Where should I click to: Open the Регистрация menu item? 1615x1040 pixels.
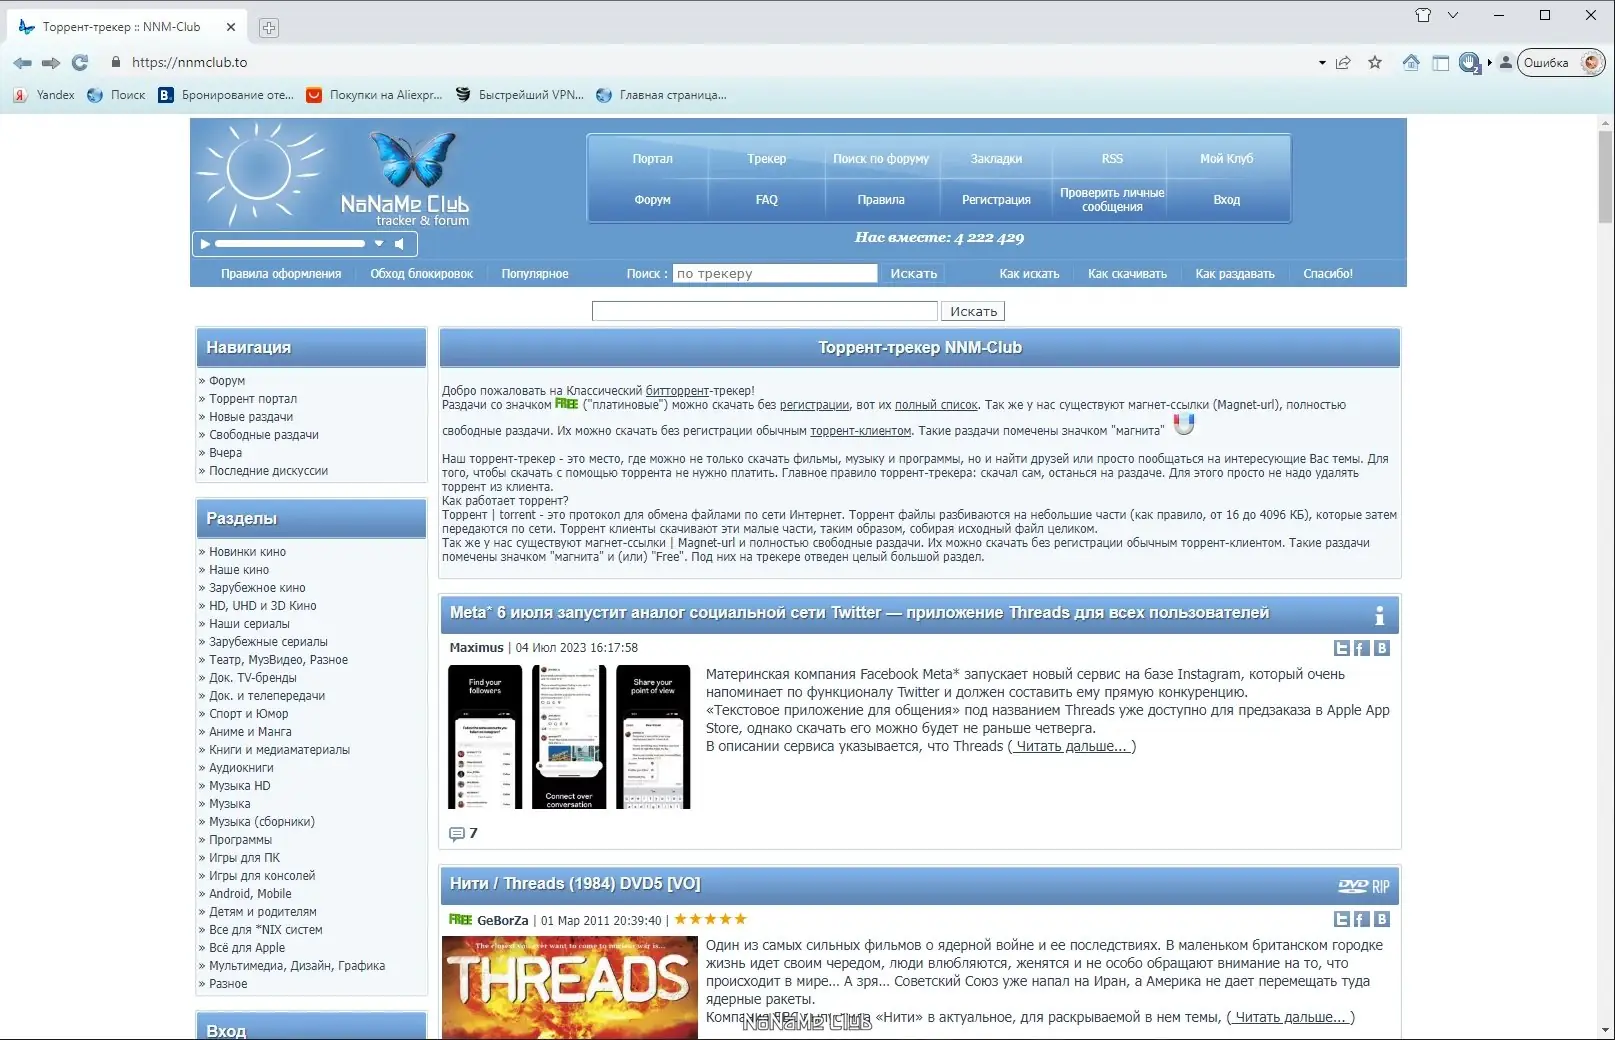tap(996, 200)
